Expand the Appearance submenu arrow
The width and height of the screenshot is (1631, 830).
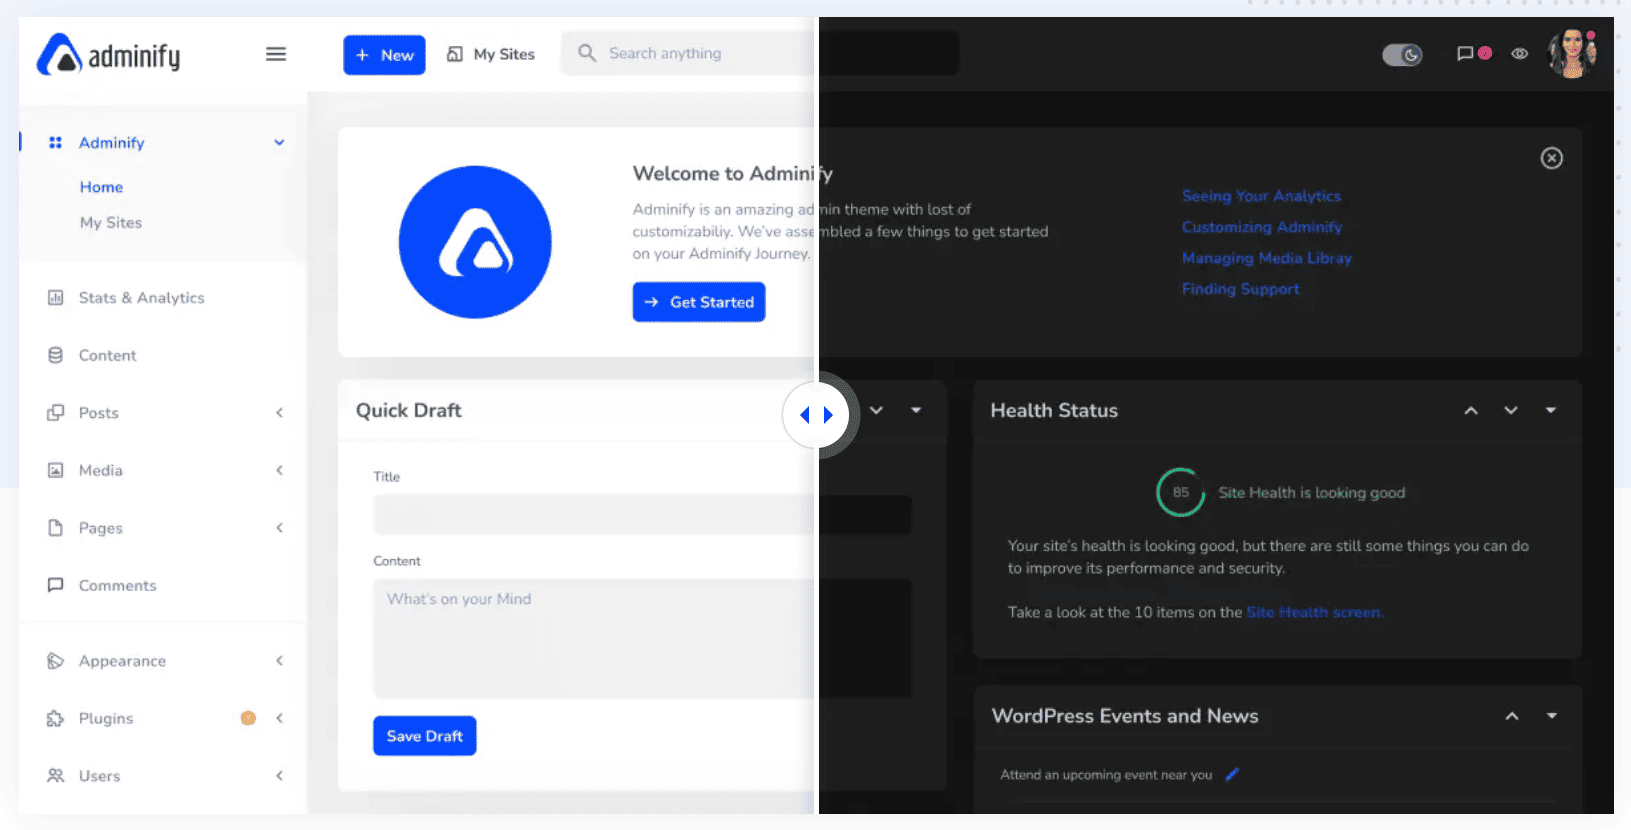click(x=279, y=661)
